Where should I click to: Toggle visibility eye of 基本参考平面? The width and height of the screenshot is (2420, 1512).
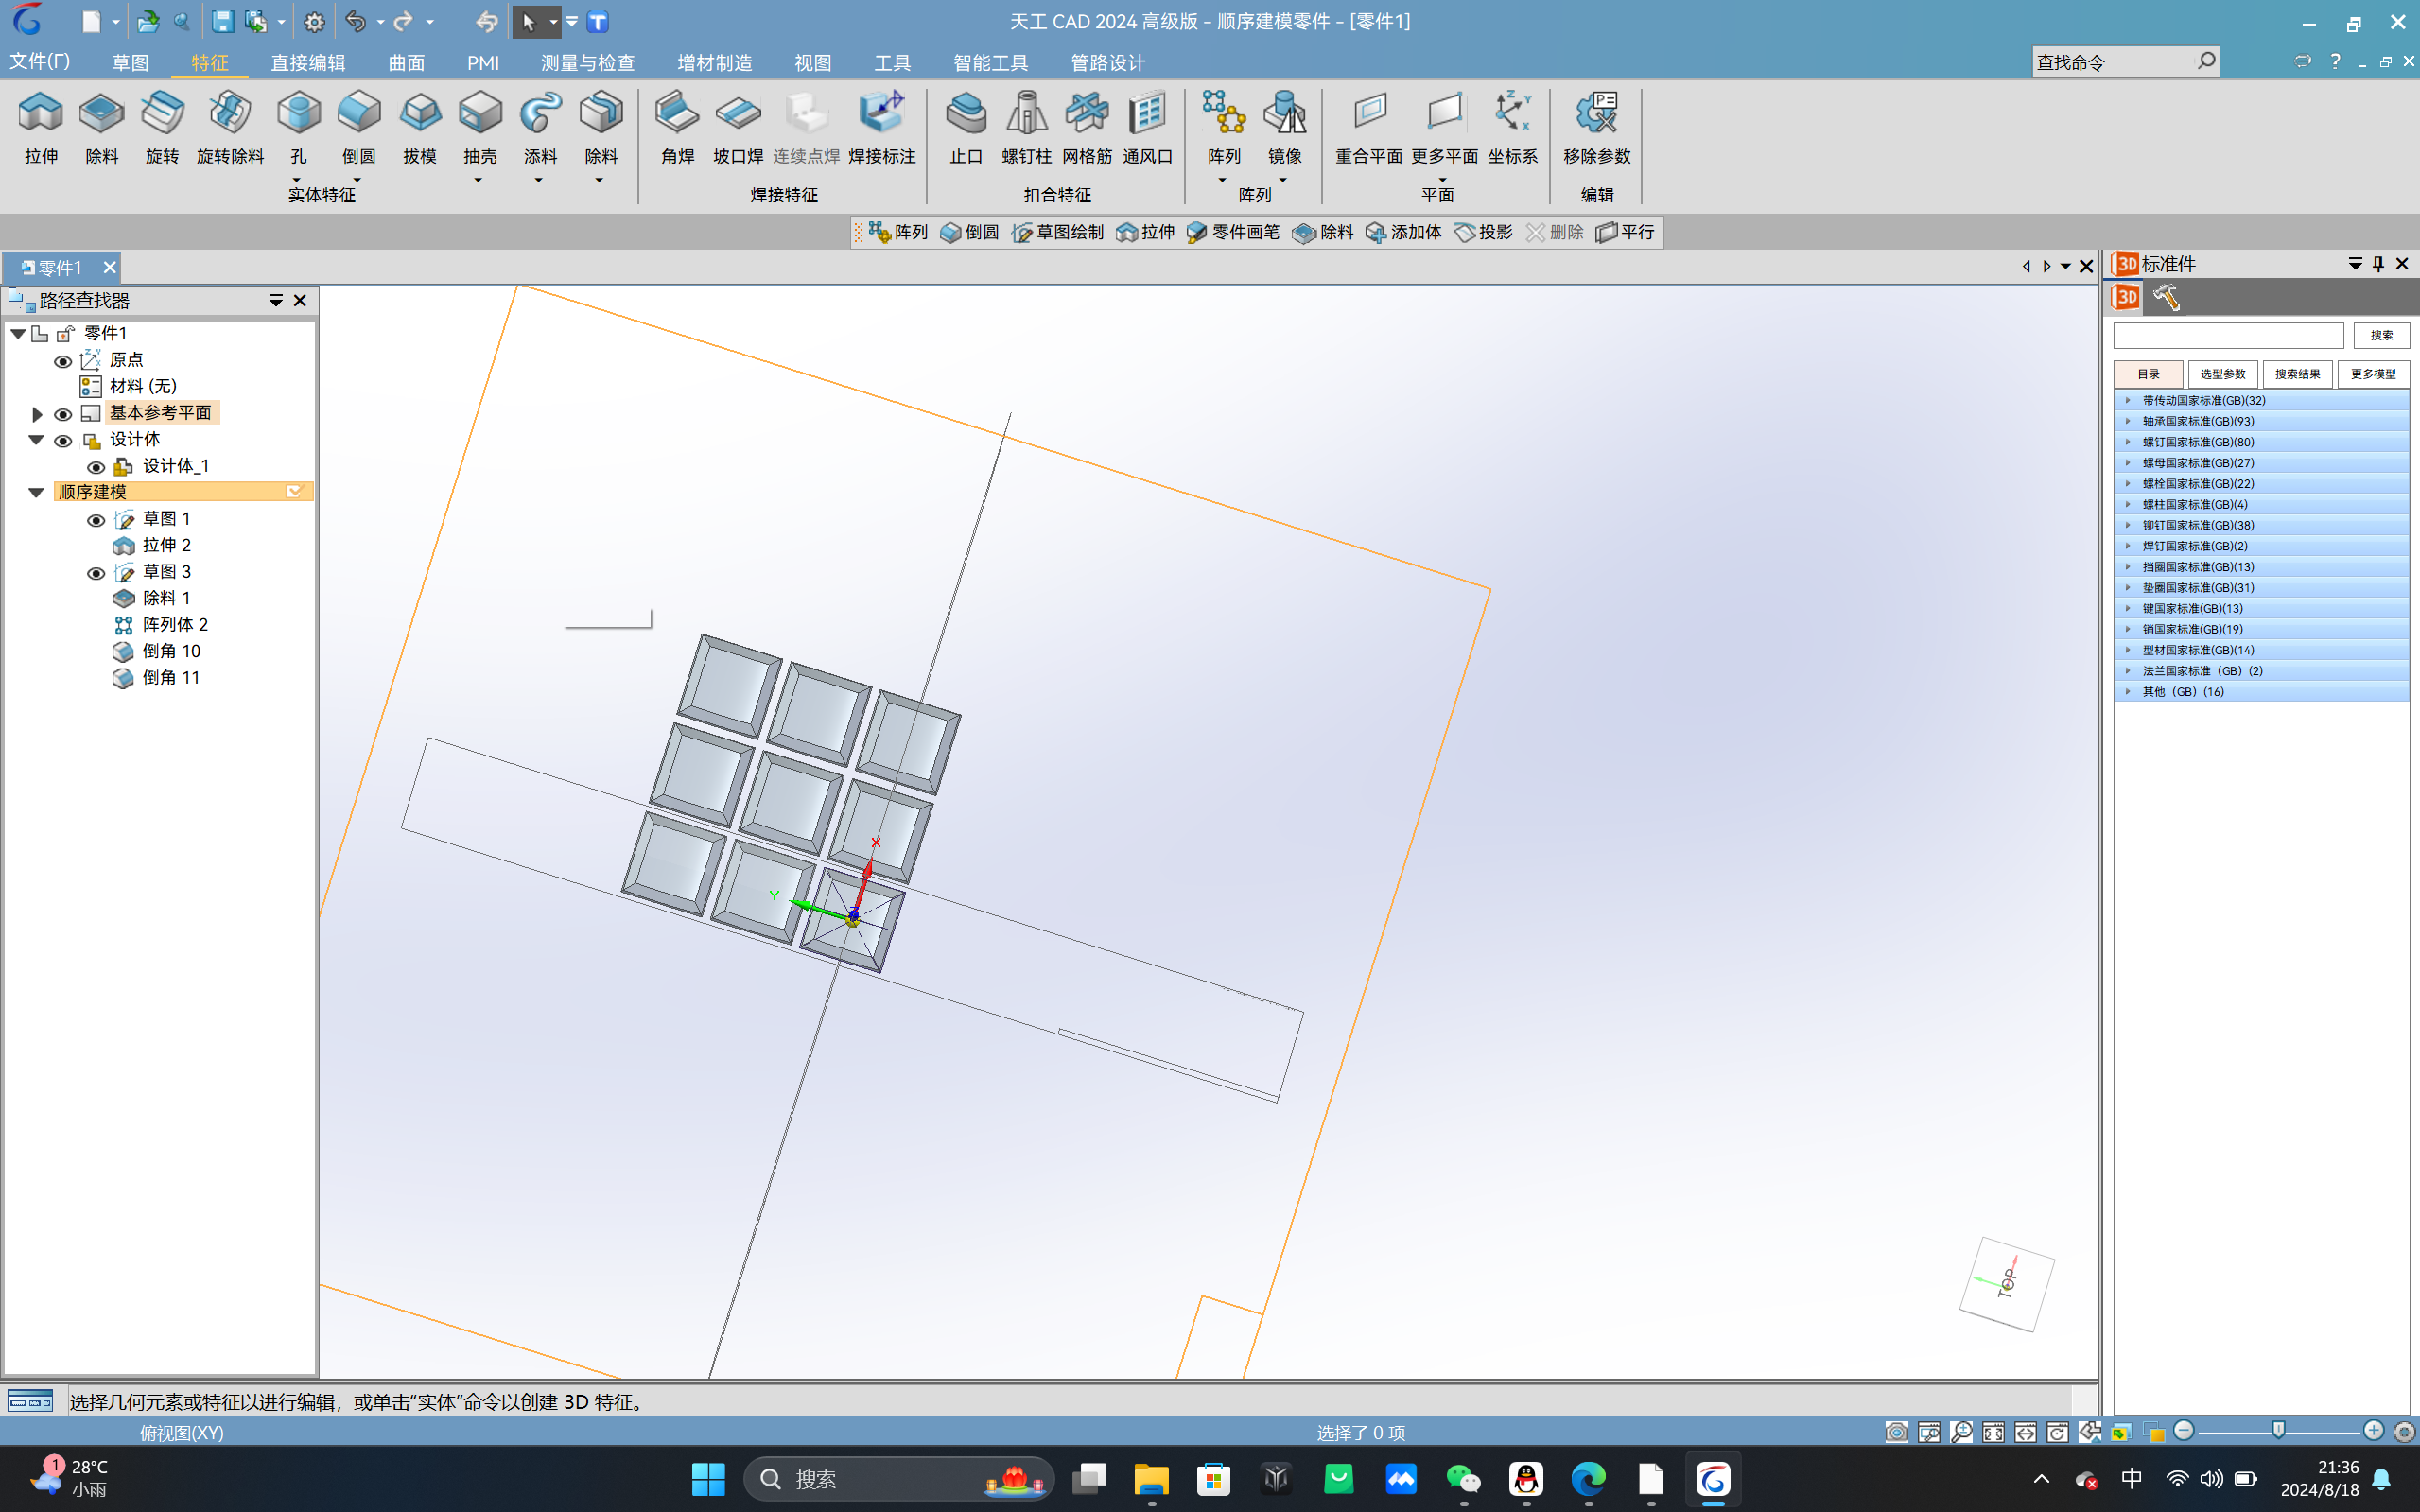click(x=62, y=414)
